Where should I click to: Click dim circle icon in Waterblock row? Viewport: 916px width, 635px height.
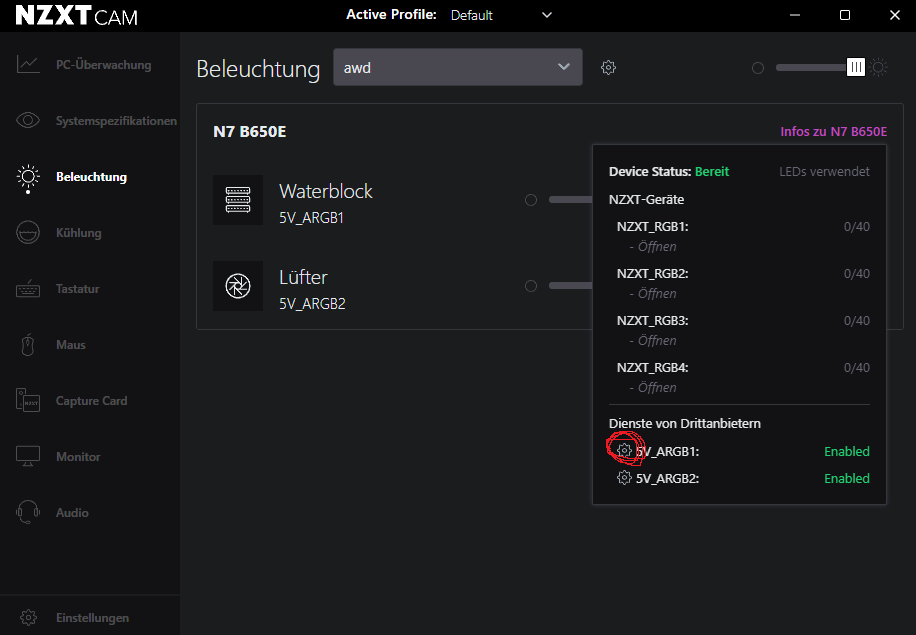click(x=530, y=200)
